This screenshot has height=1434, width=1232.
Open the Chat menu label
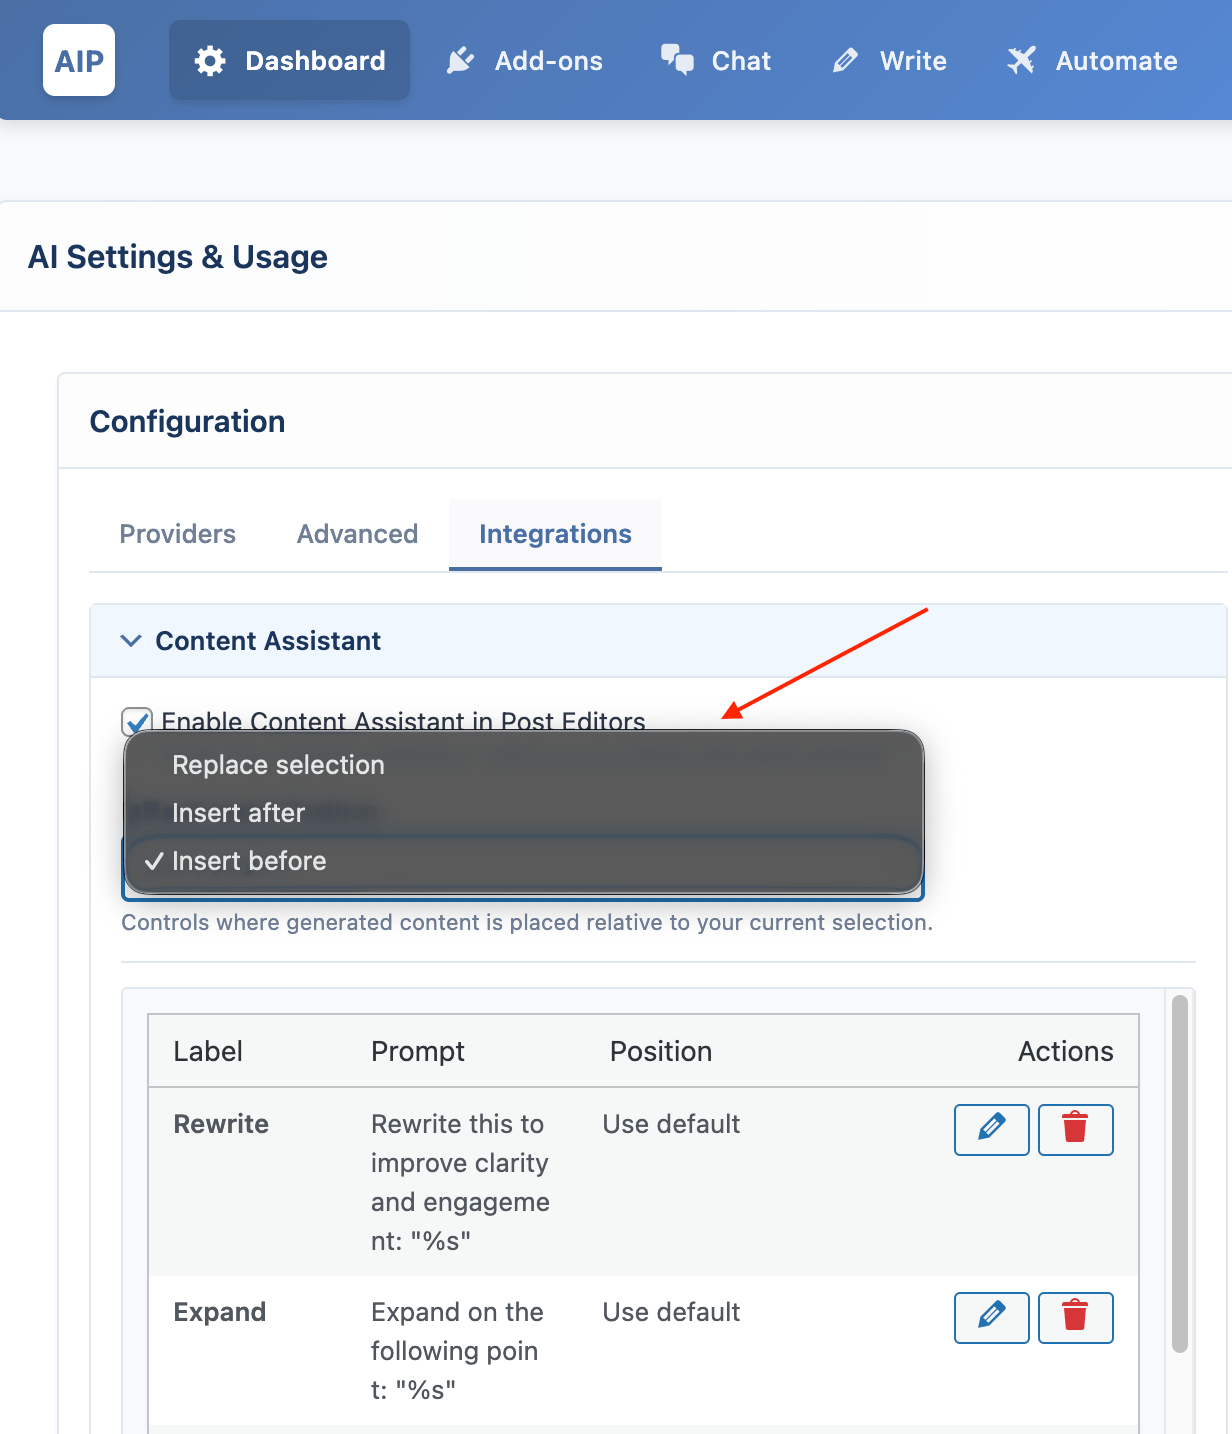[x=741, y=61]
